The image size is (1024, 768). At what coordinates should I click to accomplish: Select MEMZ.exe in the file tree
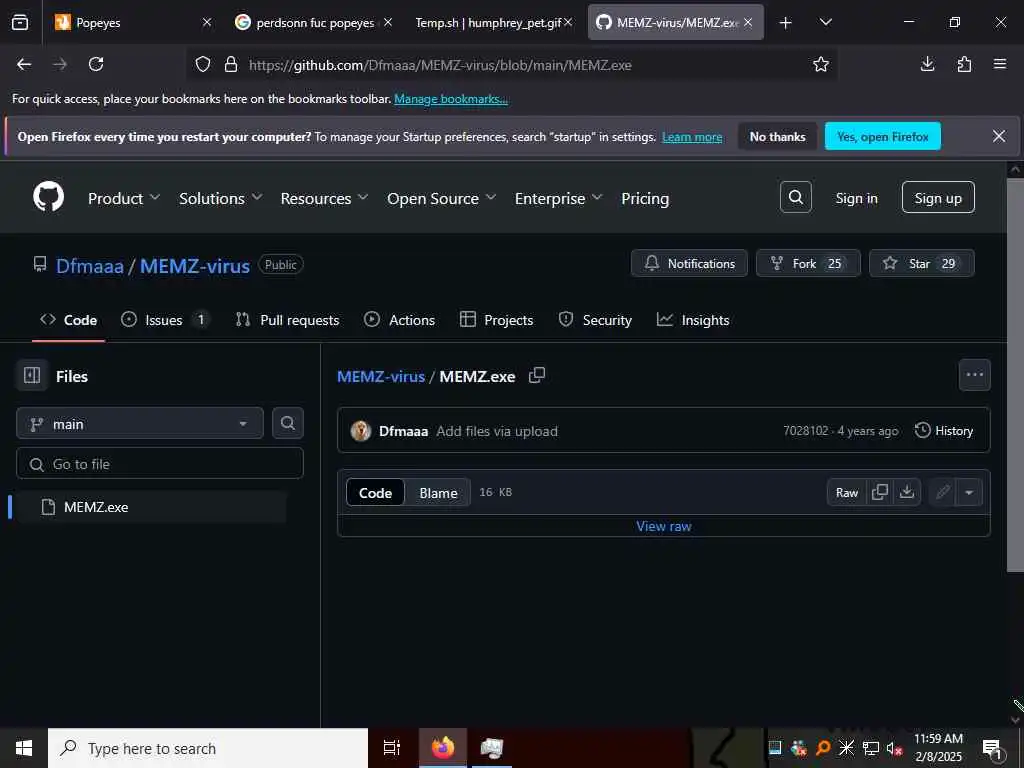pyautogui.click(x=152, y=507)
